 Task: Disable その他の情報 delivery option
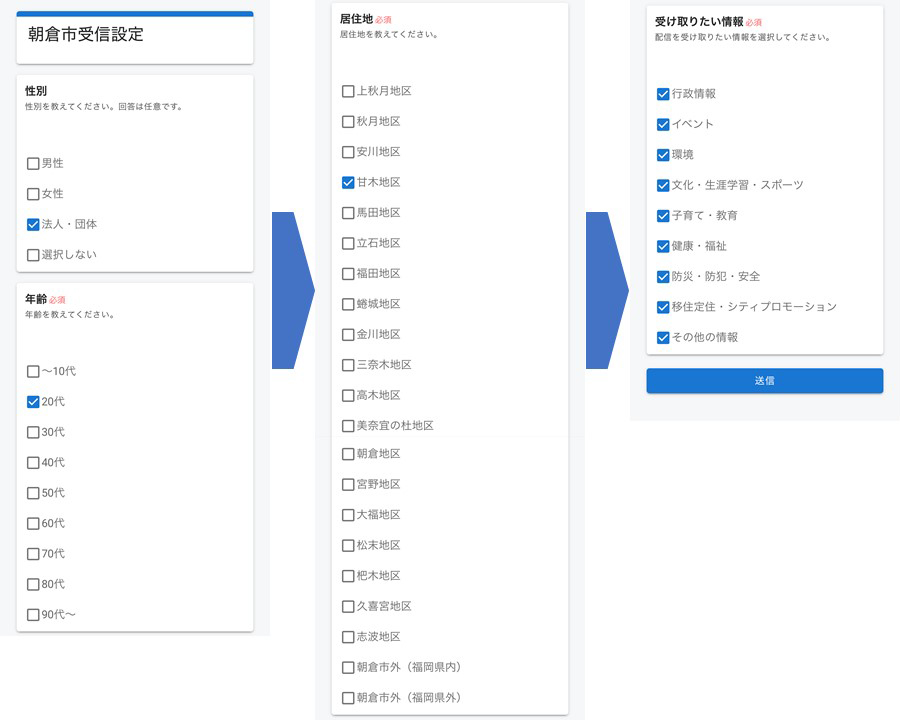[663, 337]
